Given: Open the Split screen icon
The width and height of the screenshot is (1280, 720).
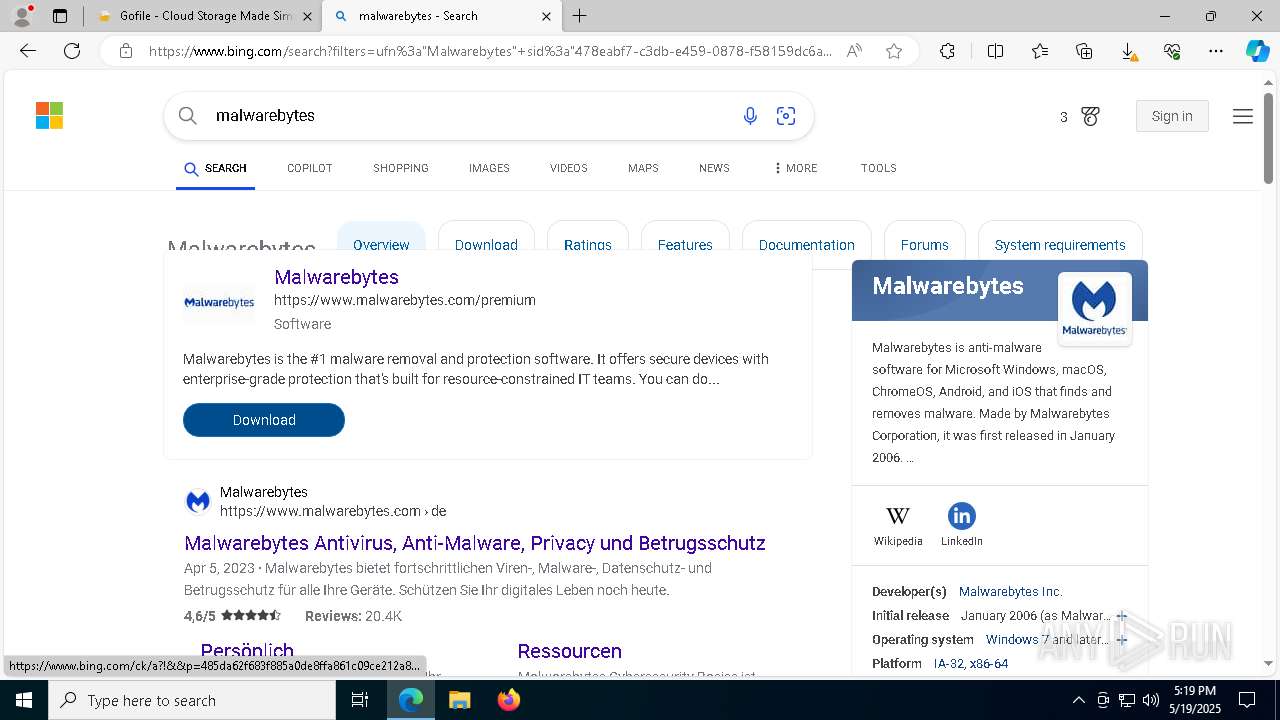Looking at the screenshot, I should 995,51.
